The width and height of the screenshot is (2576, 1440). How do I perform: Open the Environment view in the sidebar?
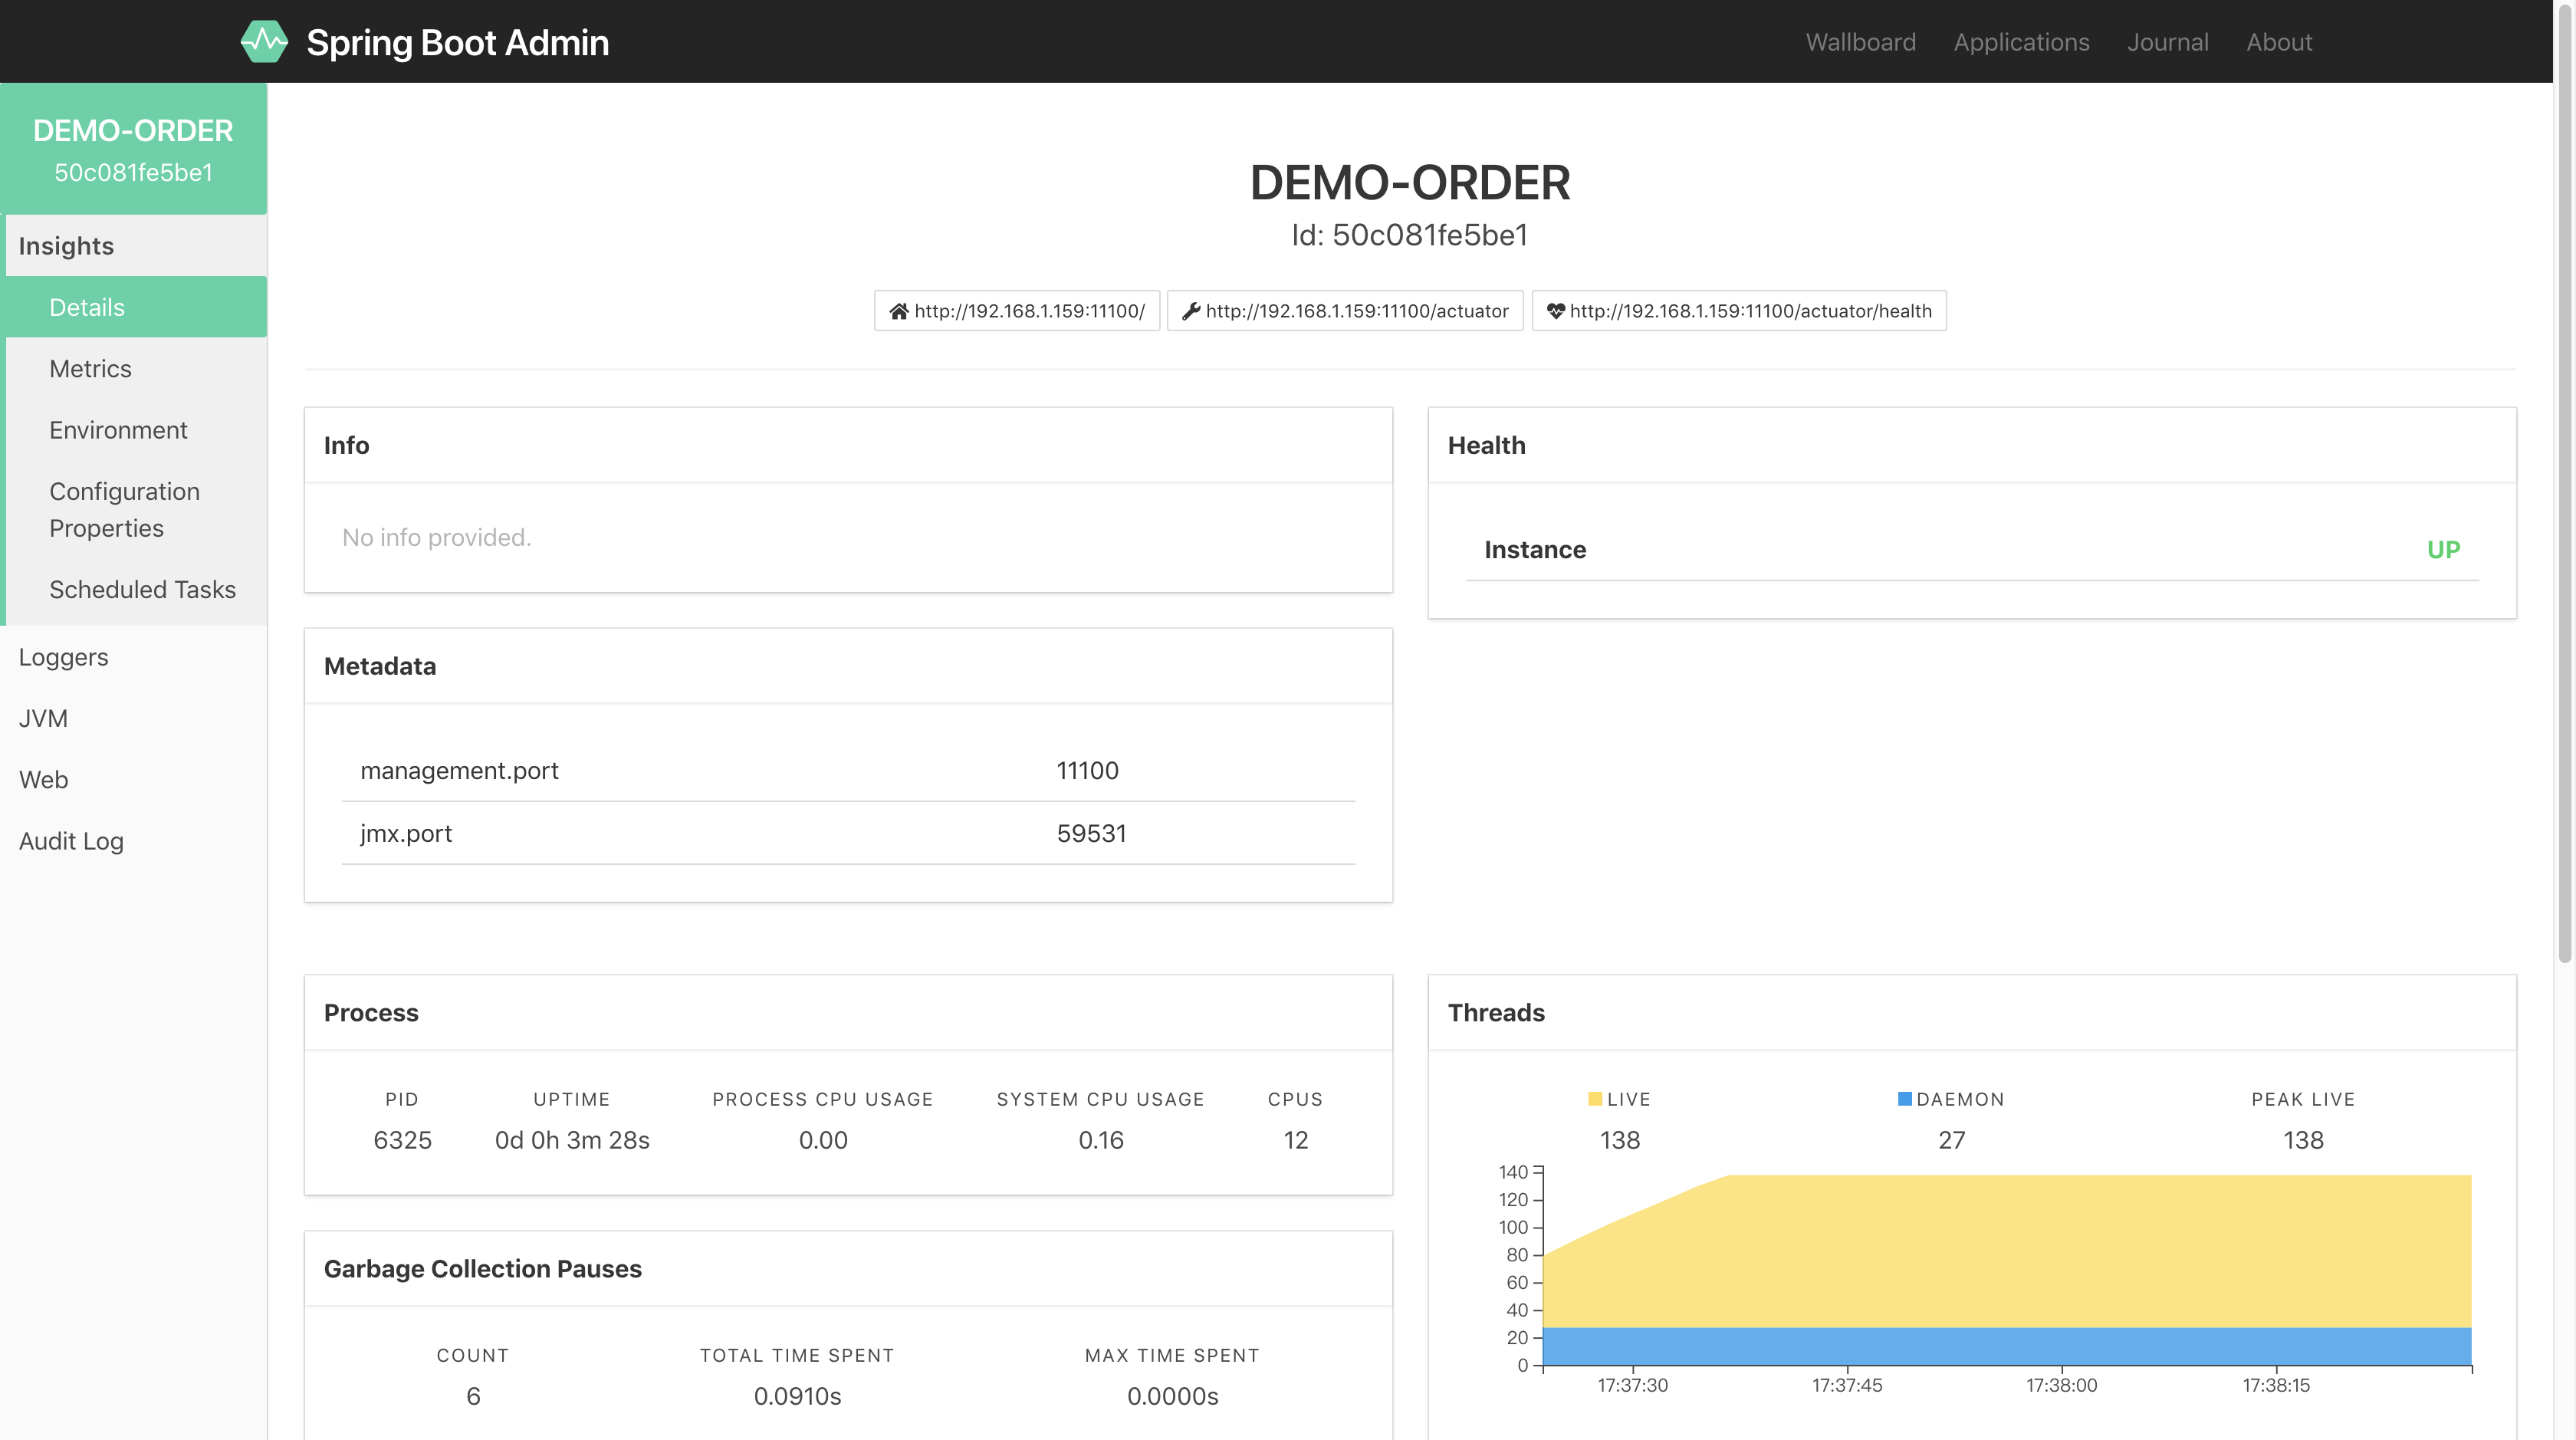[x=118, y=430]
